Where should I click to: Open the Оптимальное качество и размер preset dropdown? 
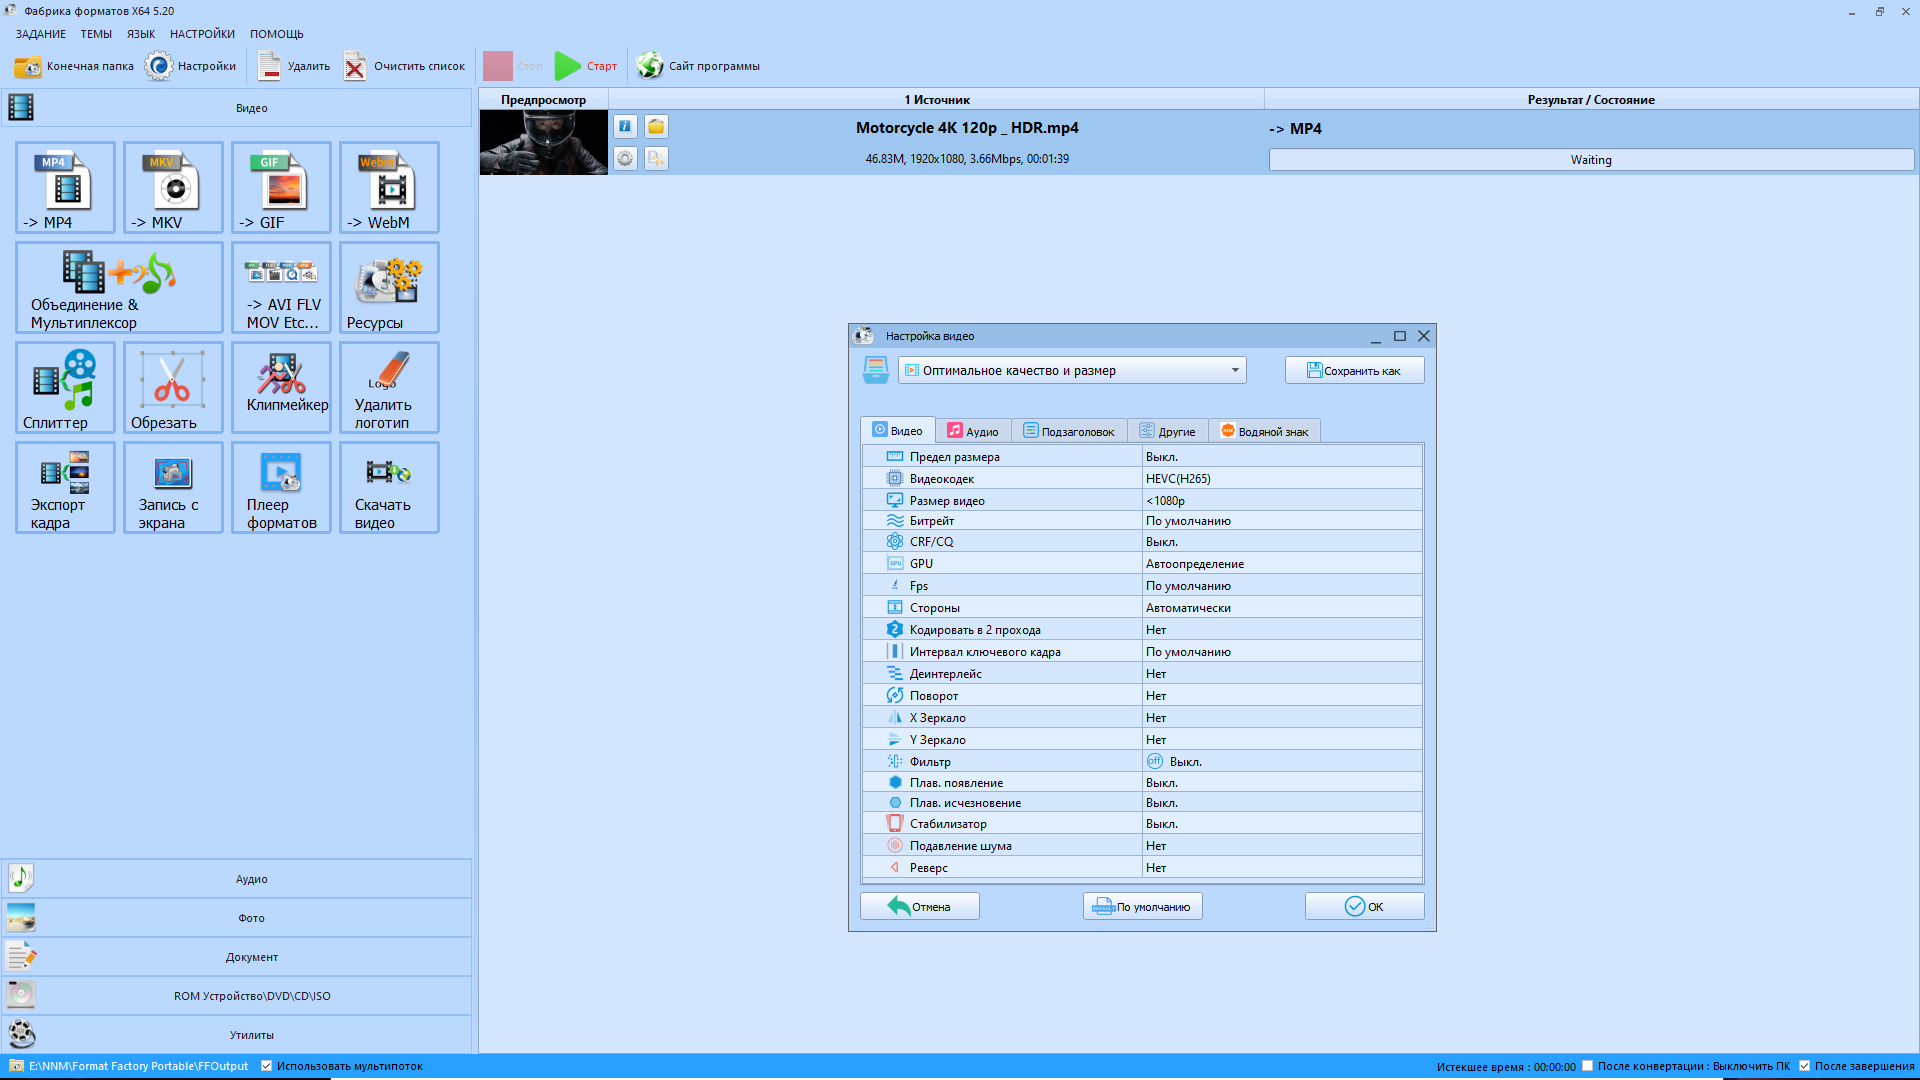[1072, 371]
